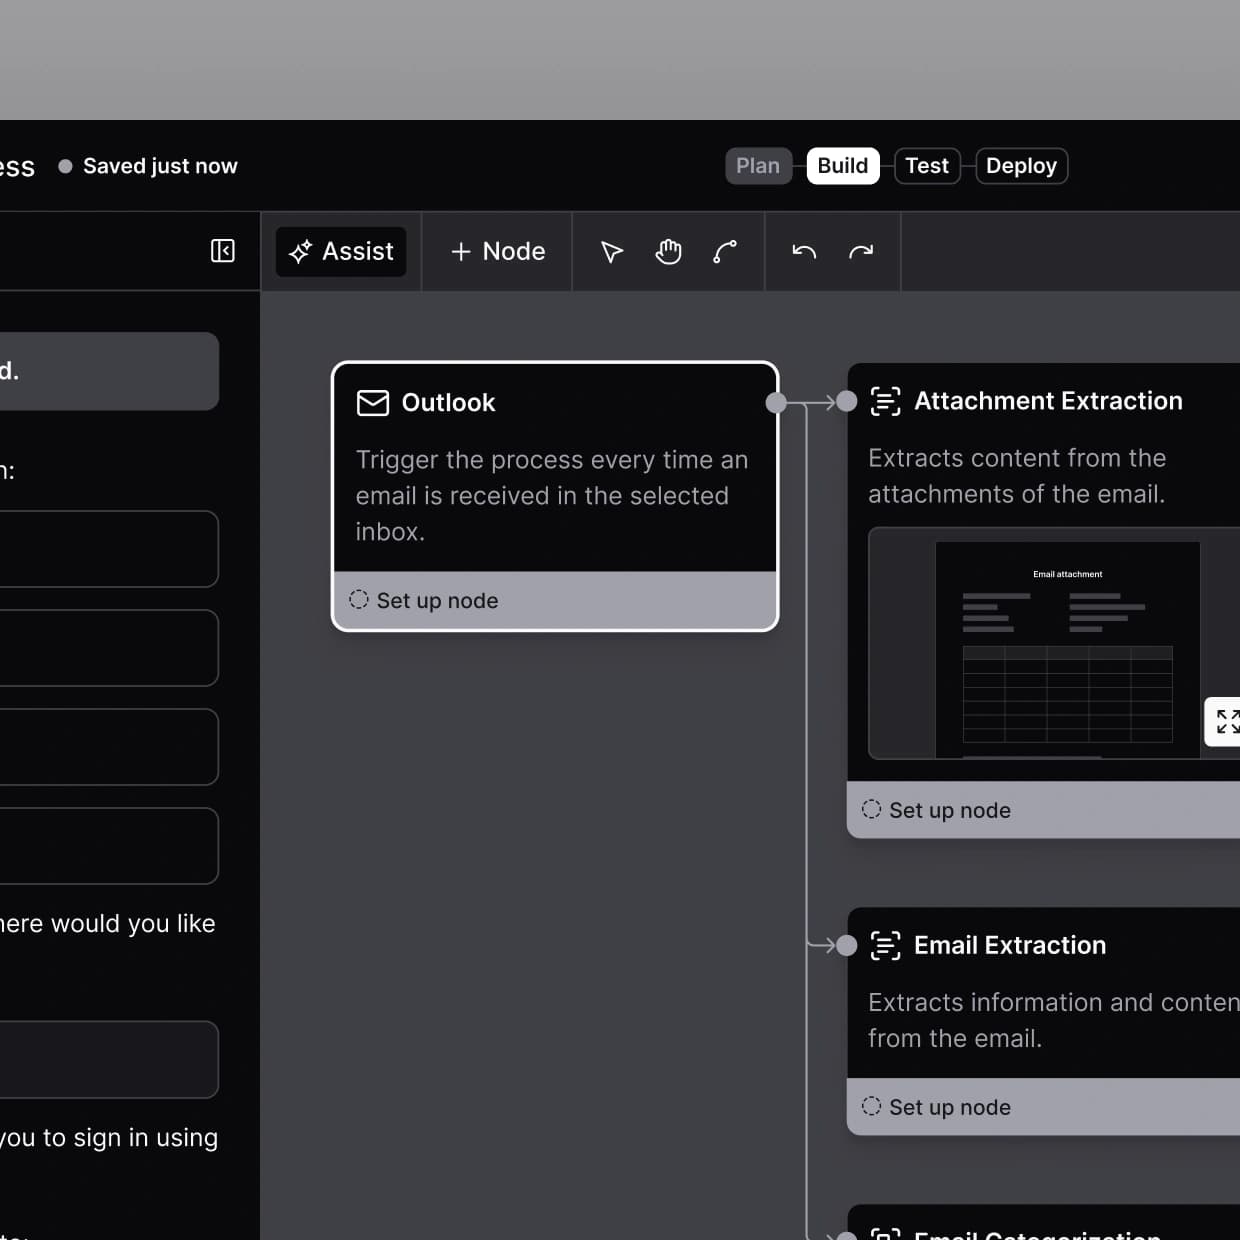Click the 'Saved just now' status text
Viewport: 1240px width, 1240px height.
pos(160,166)
